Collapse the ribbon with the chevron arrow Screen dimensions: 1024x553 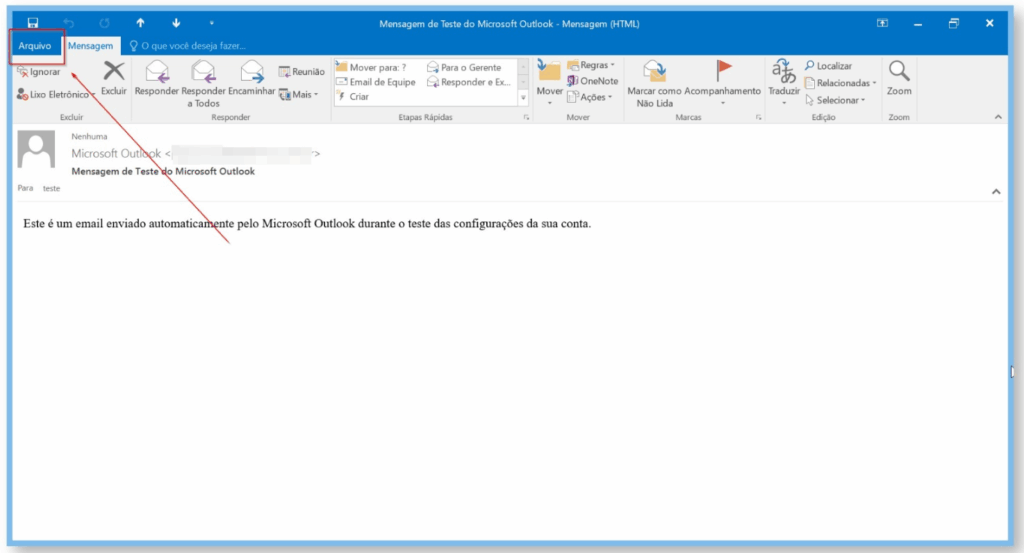pos(997,117)
